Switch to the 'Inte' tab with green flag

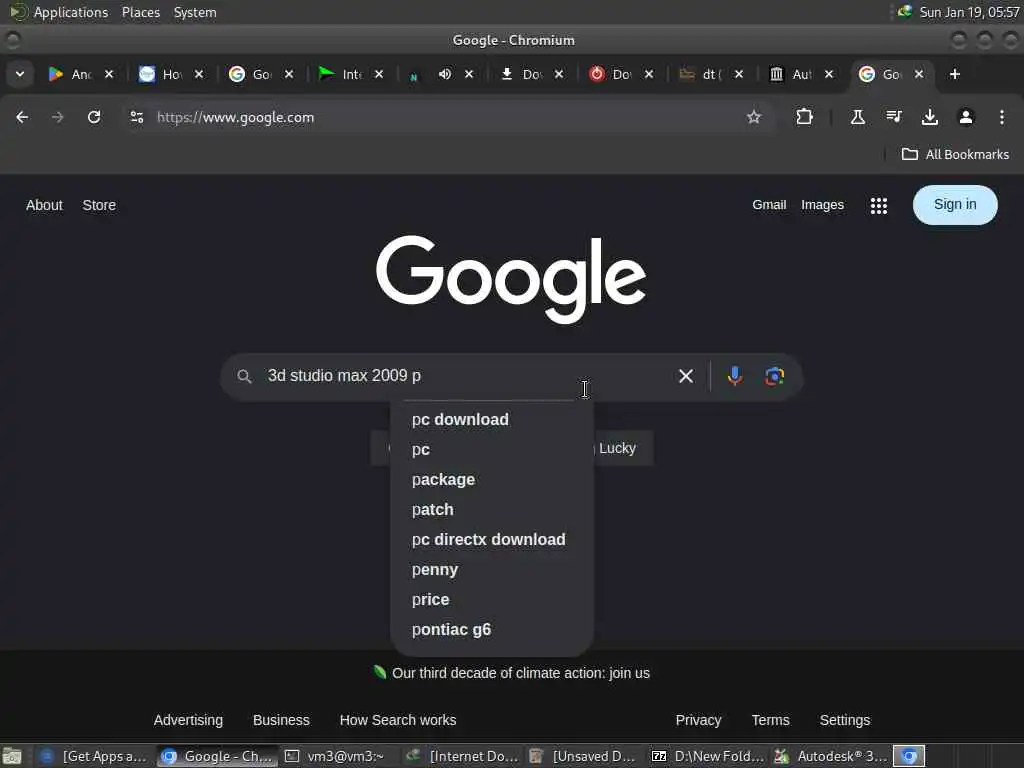point(340,74)
